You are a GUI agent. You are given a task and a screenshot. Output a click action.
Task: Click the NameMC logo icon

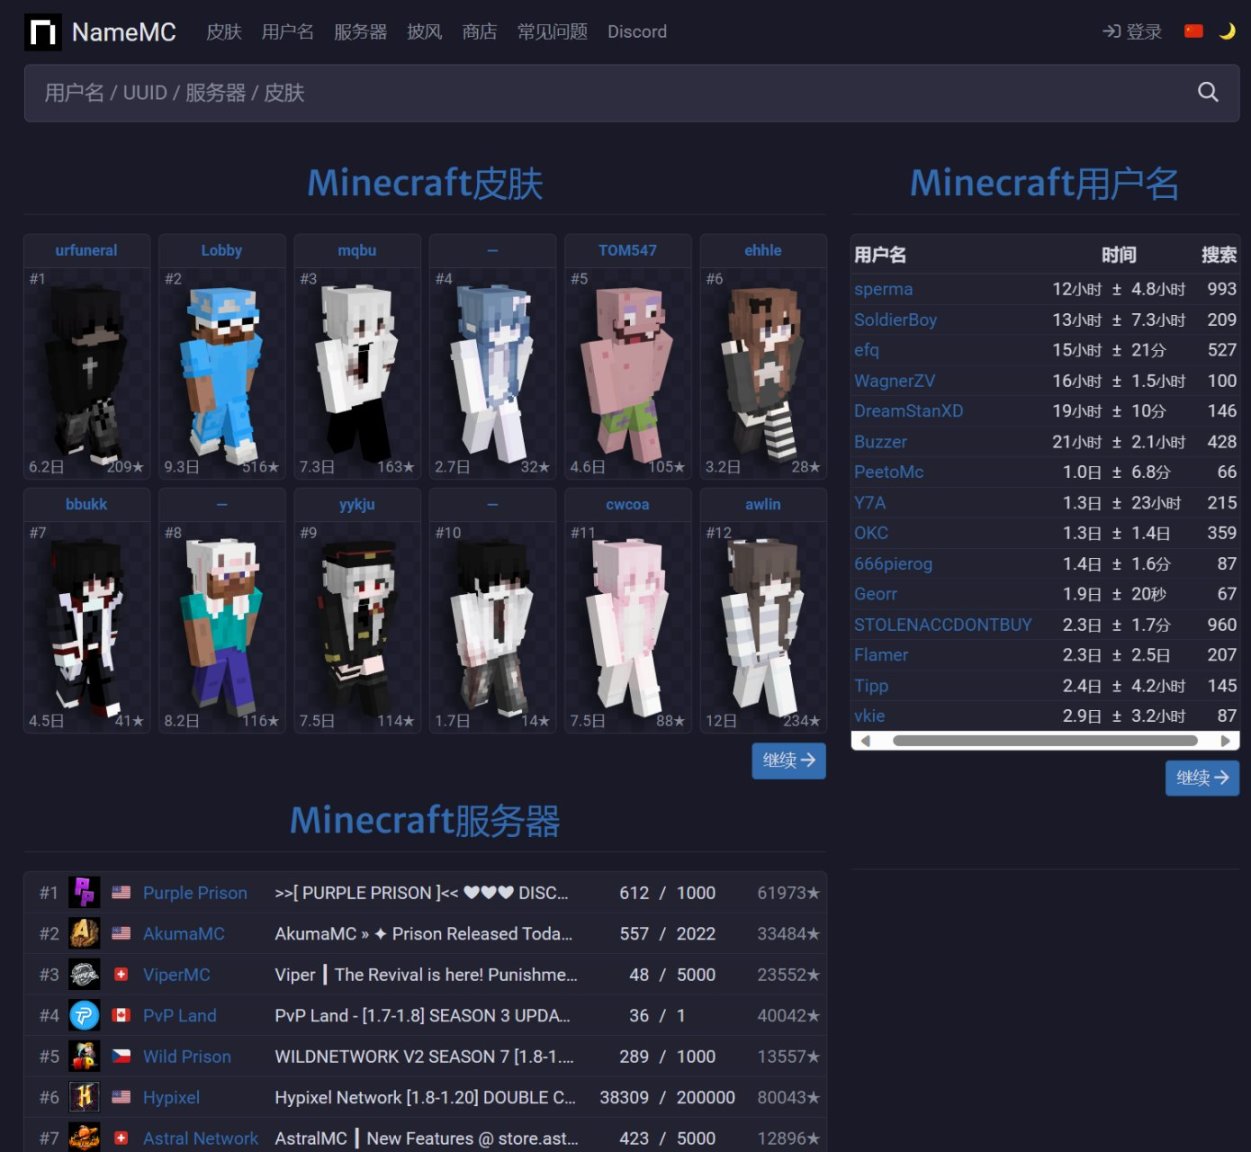(x=43, y=32)
